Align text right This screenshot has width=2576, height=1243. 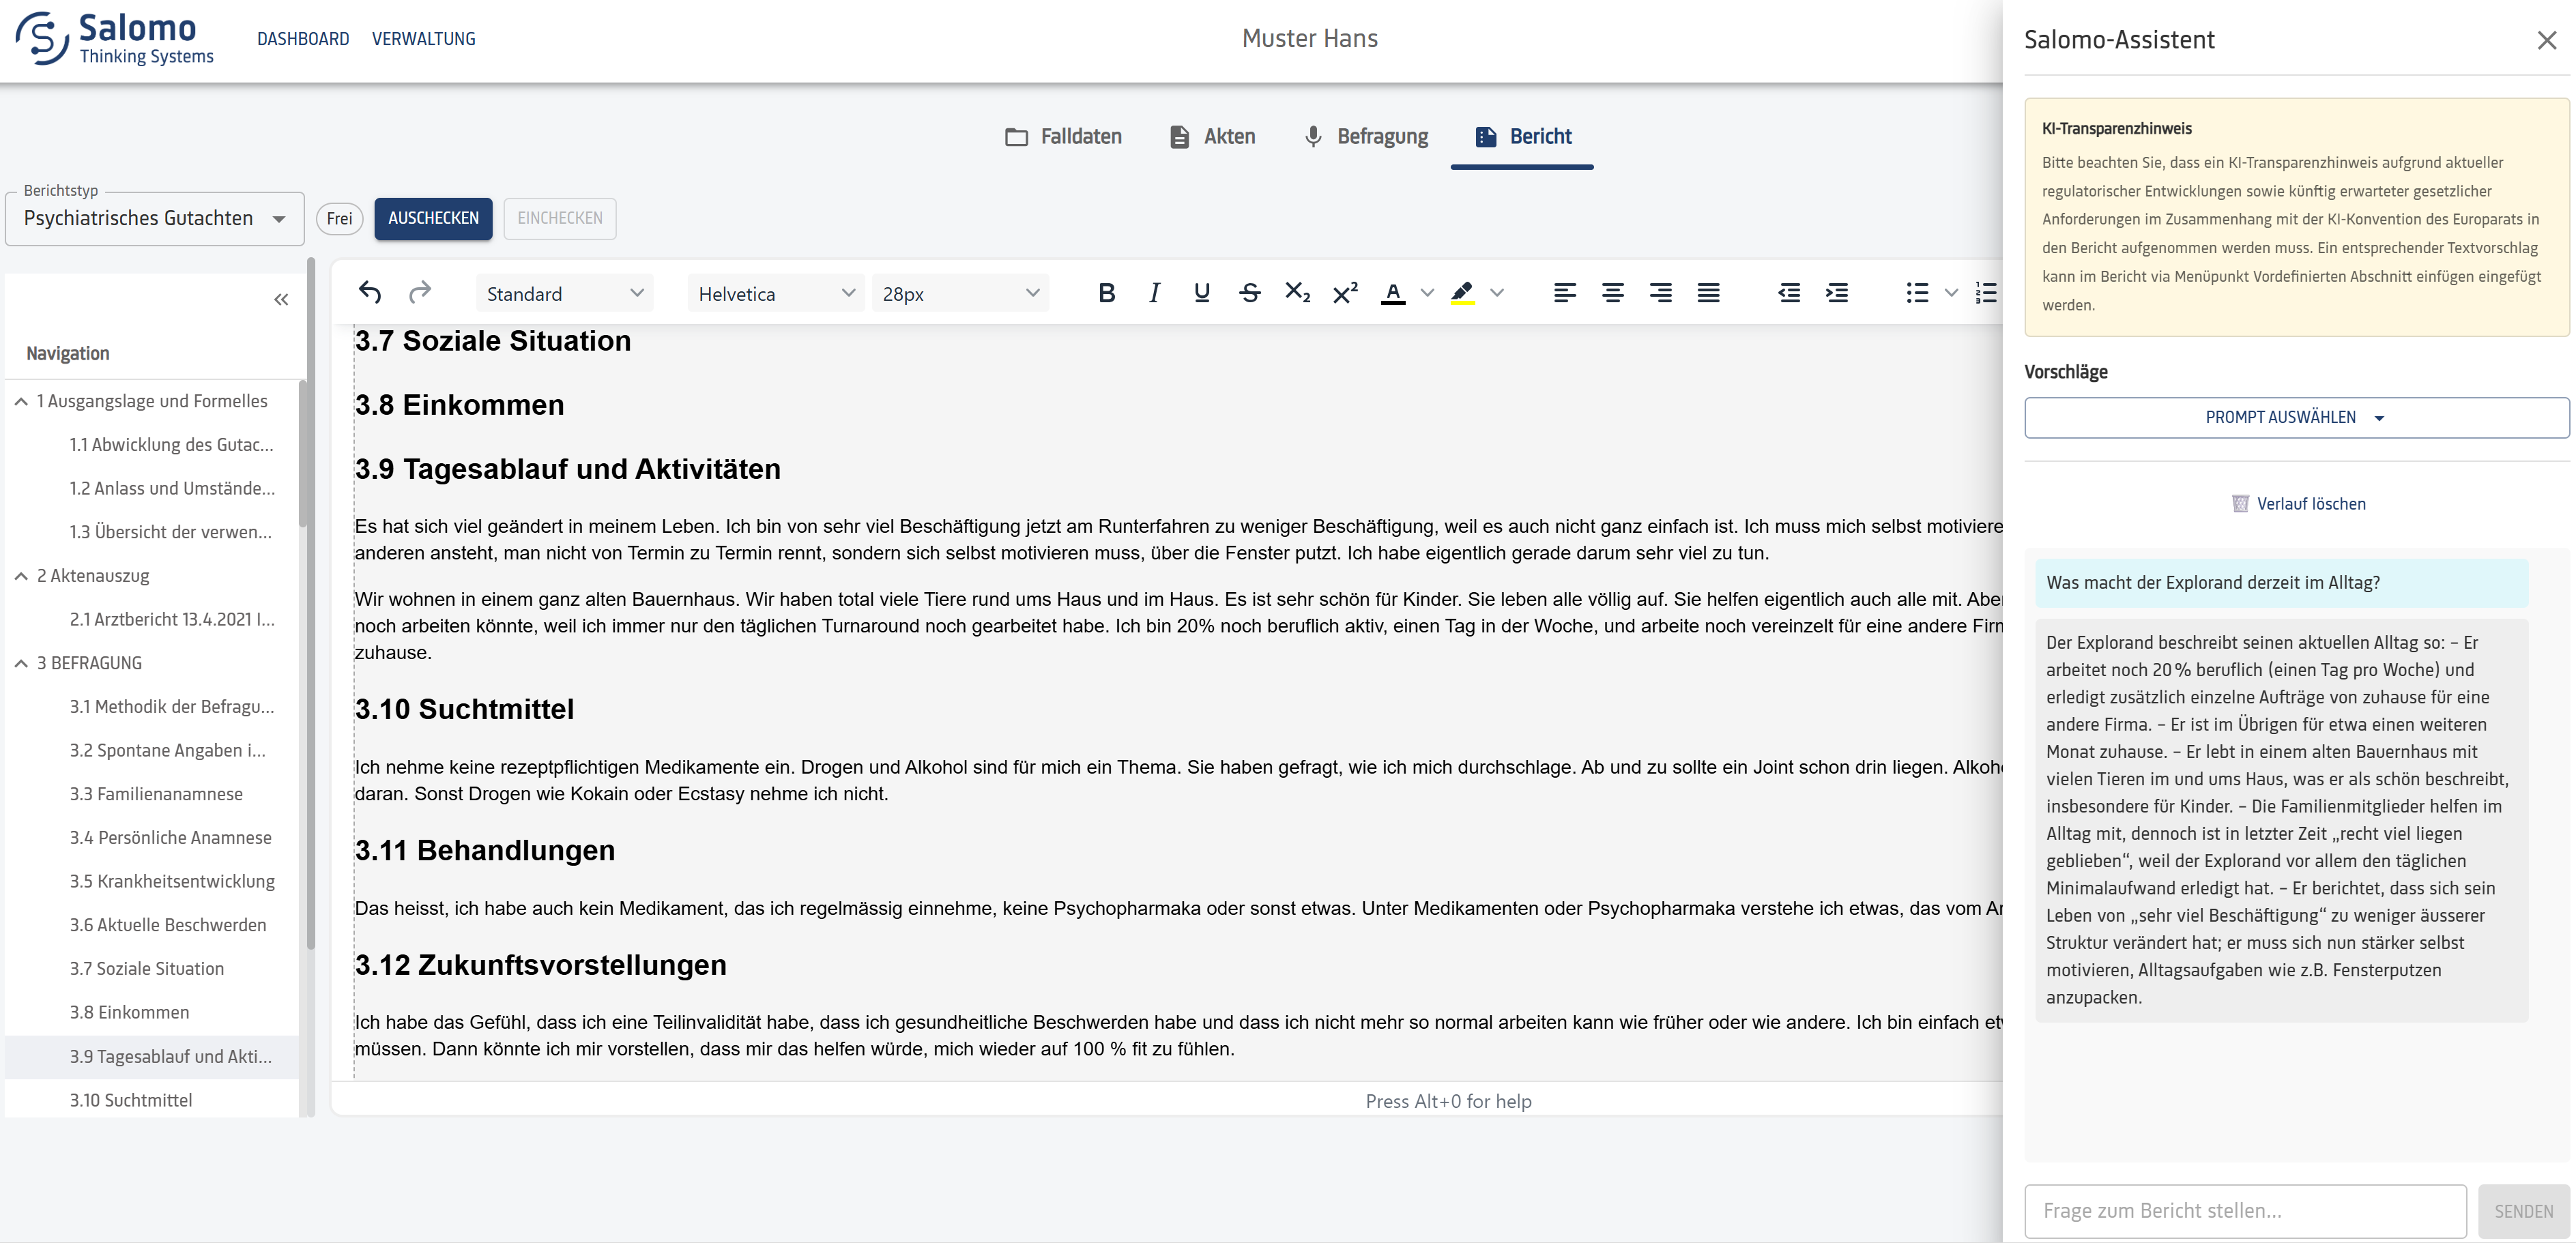[x=1661, y=293]
